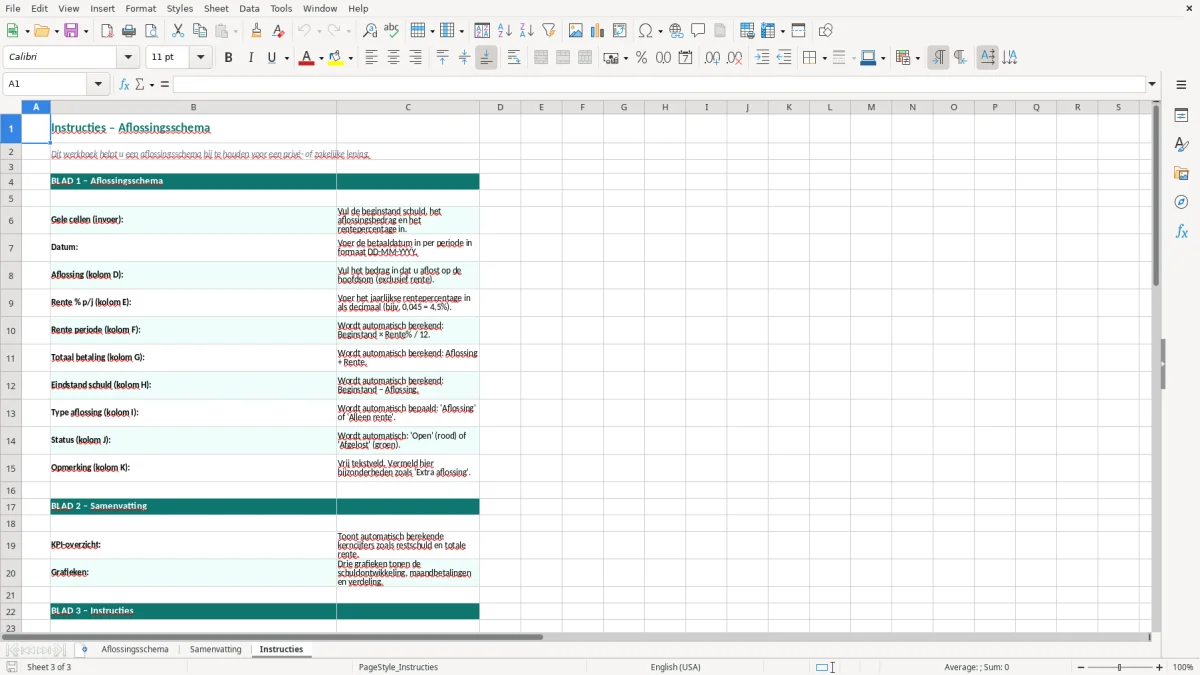Insert comment icon

tap(698, 31)
